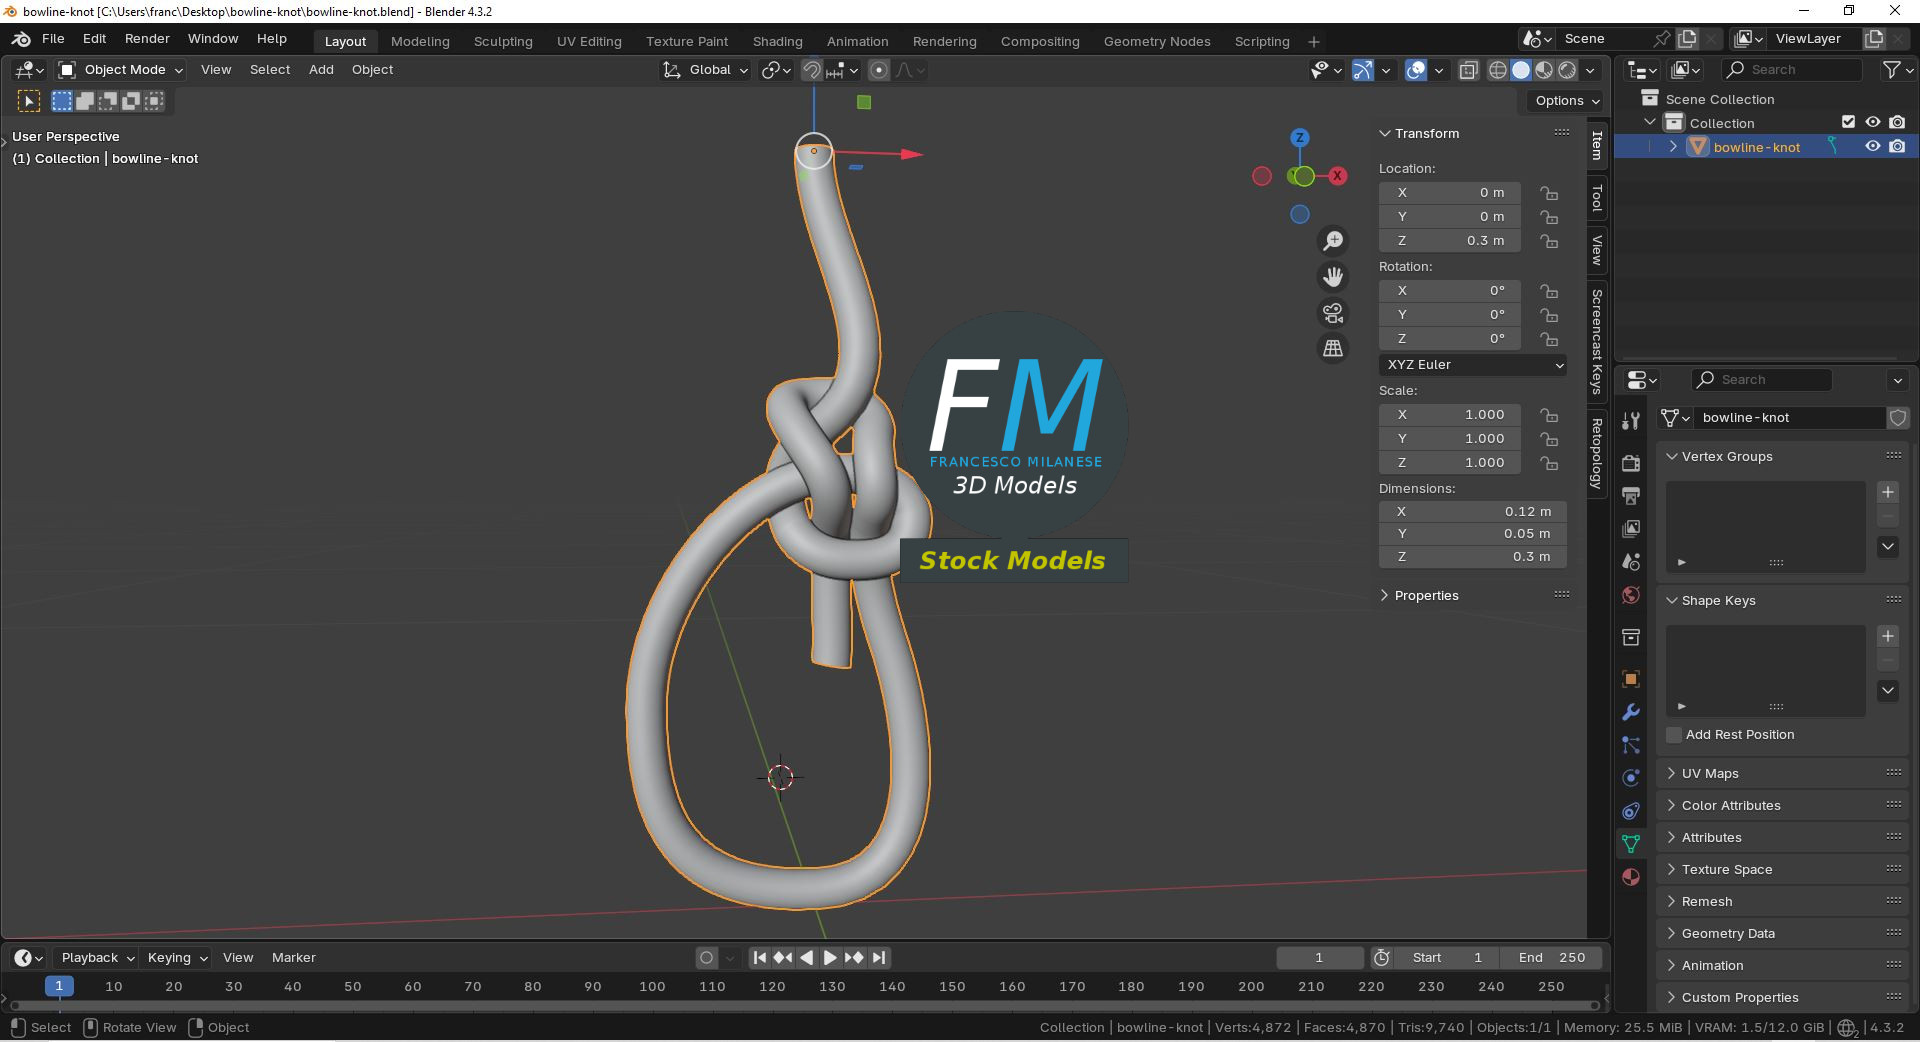Screen dimensions: 1920x1042
Task: Open the Global transform orientation dropdown
Action: click(x=706, y=70)
